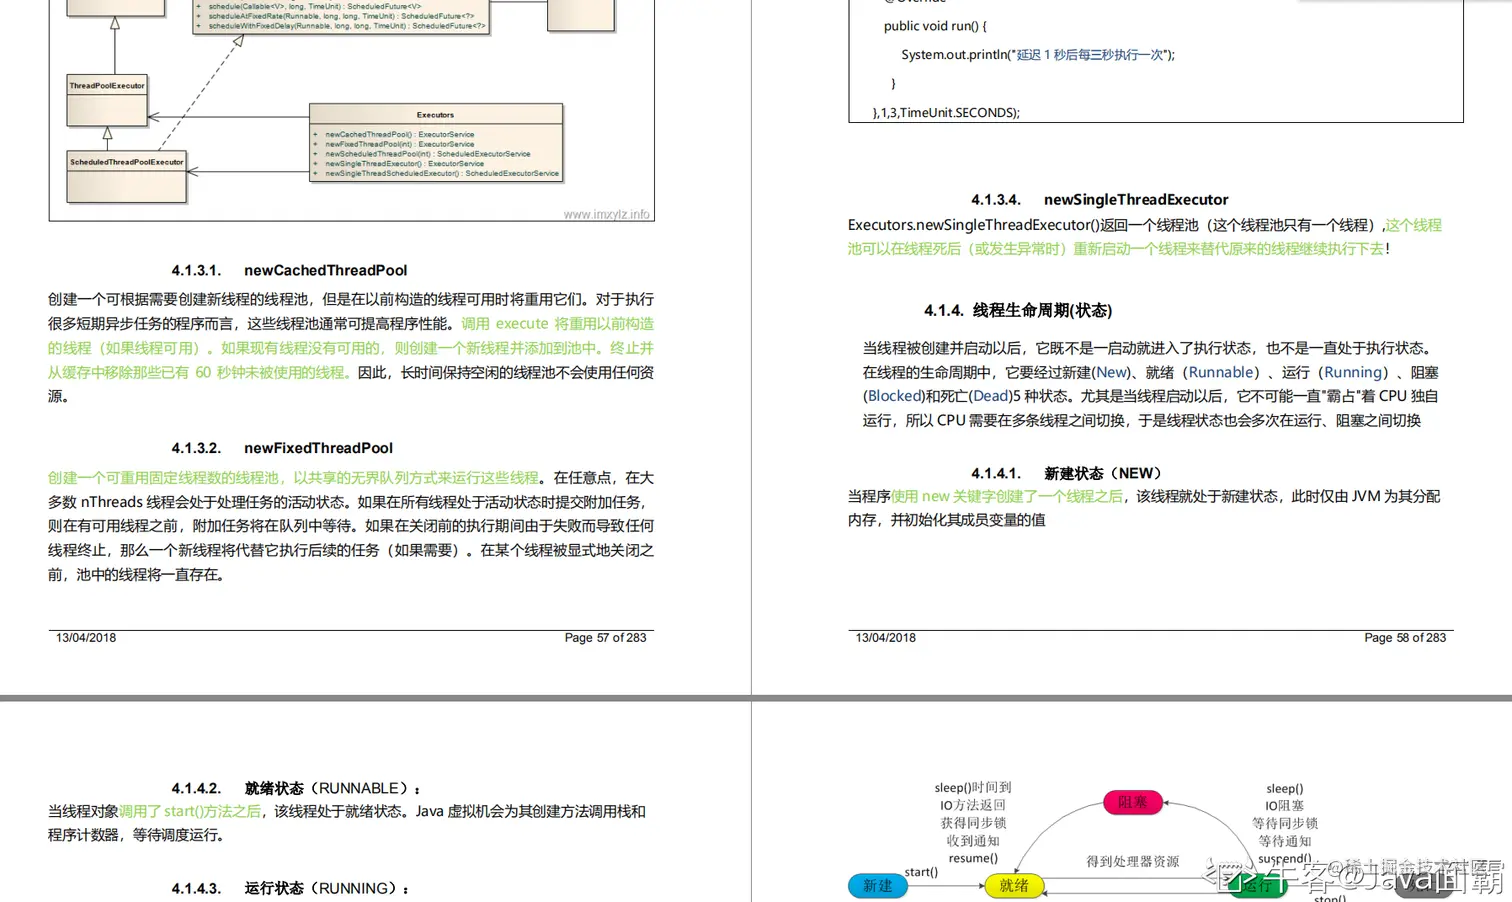Click the Page 57 of 283 label
The image size is (1512, 902).
point(605,637)
